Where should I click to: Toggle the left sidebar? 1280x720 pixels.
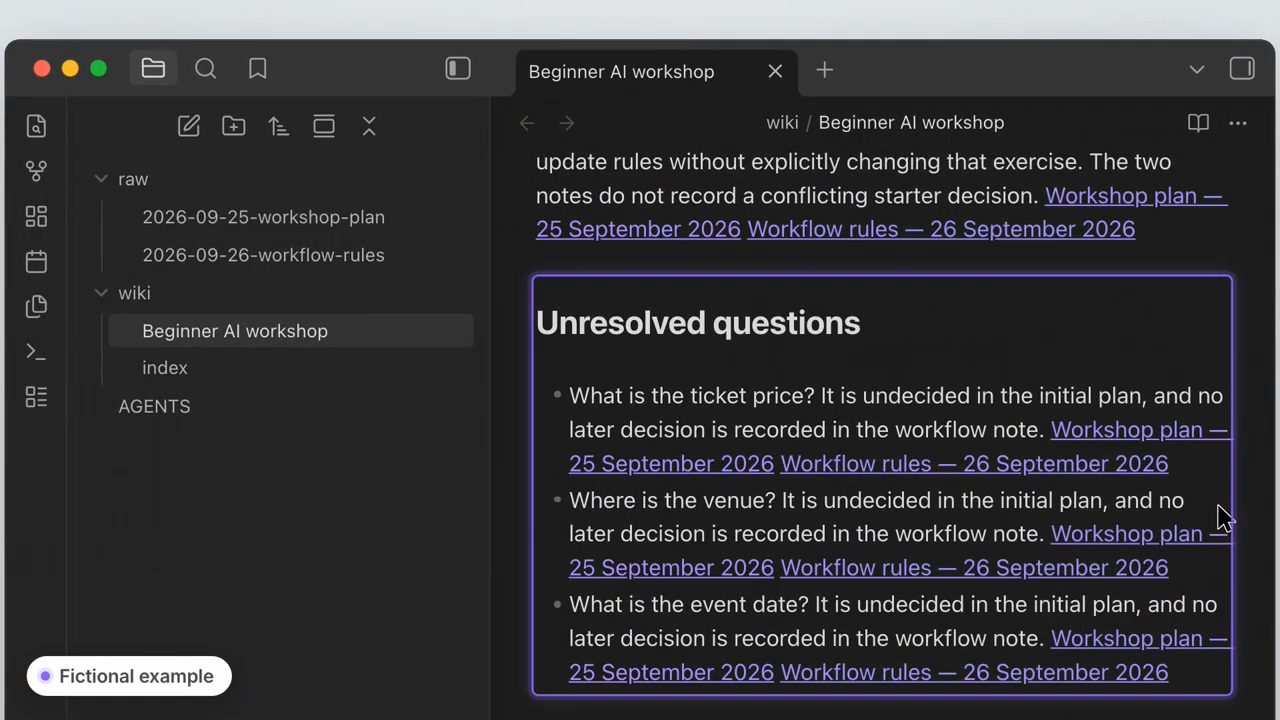tap(458, 68)
